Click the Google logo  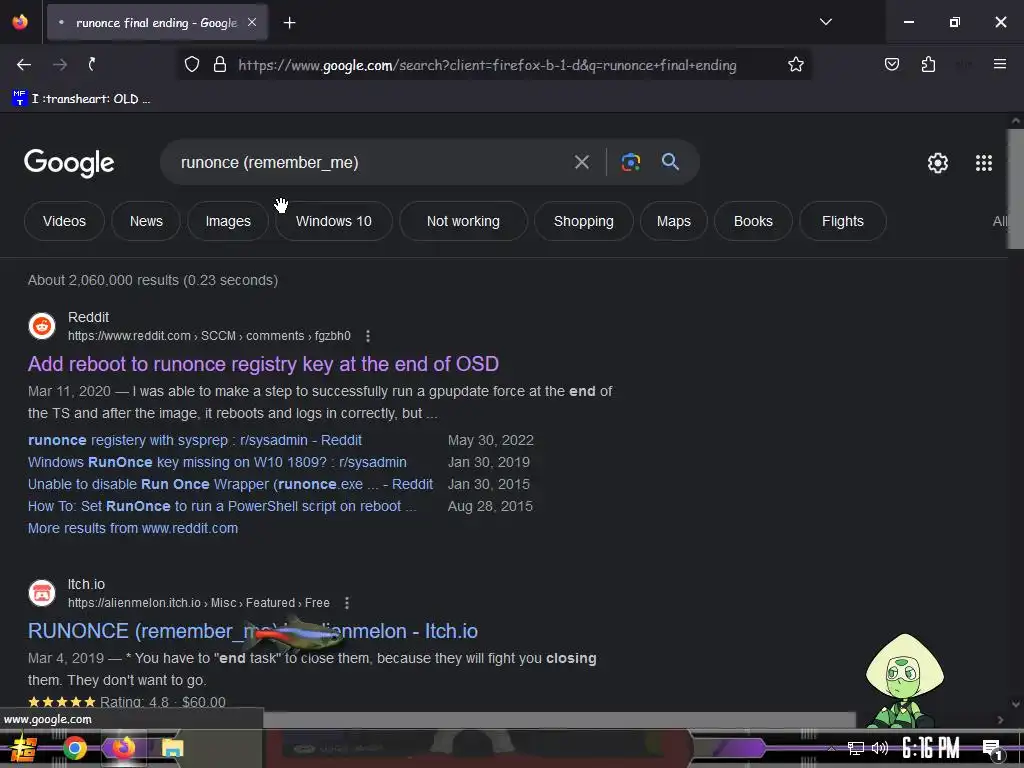[x=69, y=163]
